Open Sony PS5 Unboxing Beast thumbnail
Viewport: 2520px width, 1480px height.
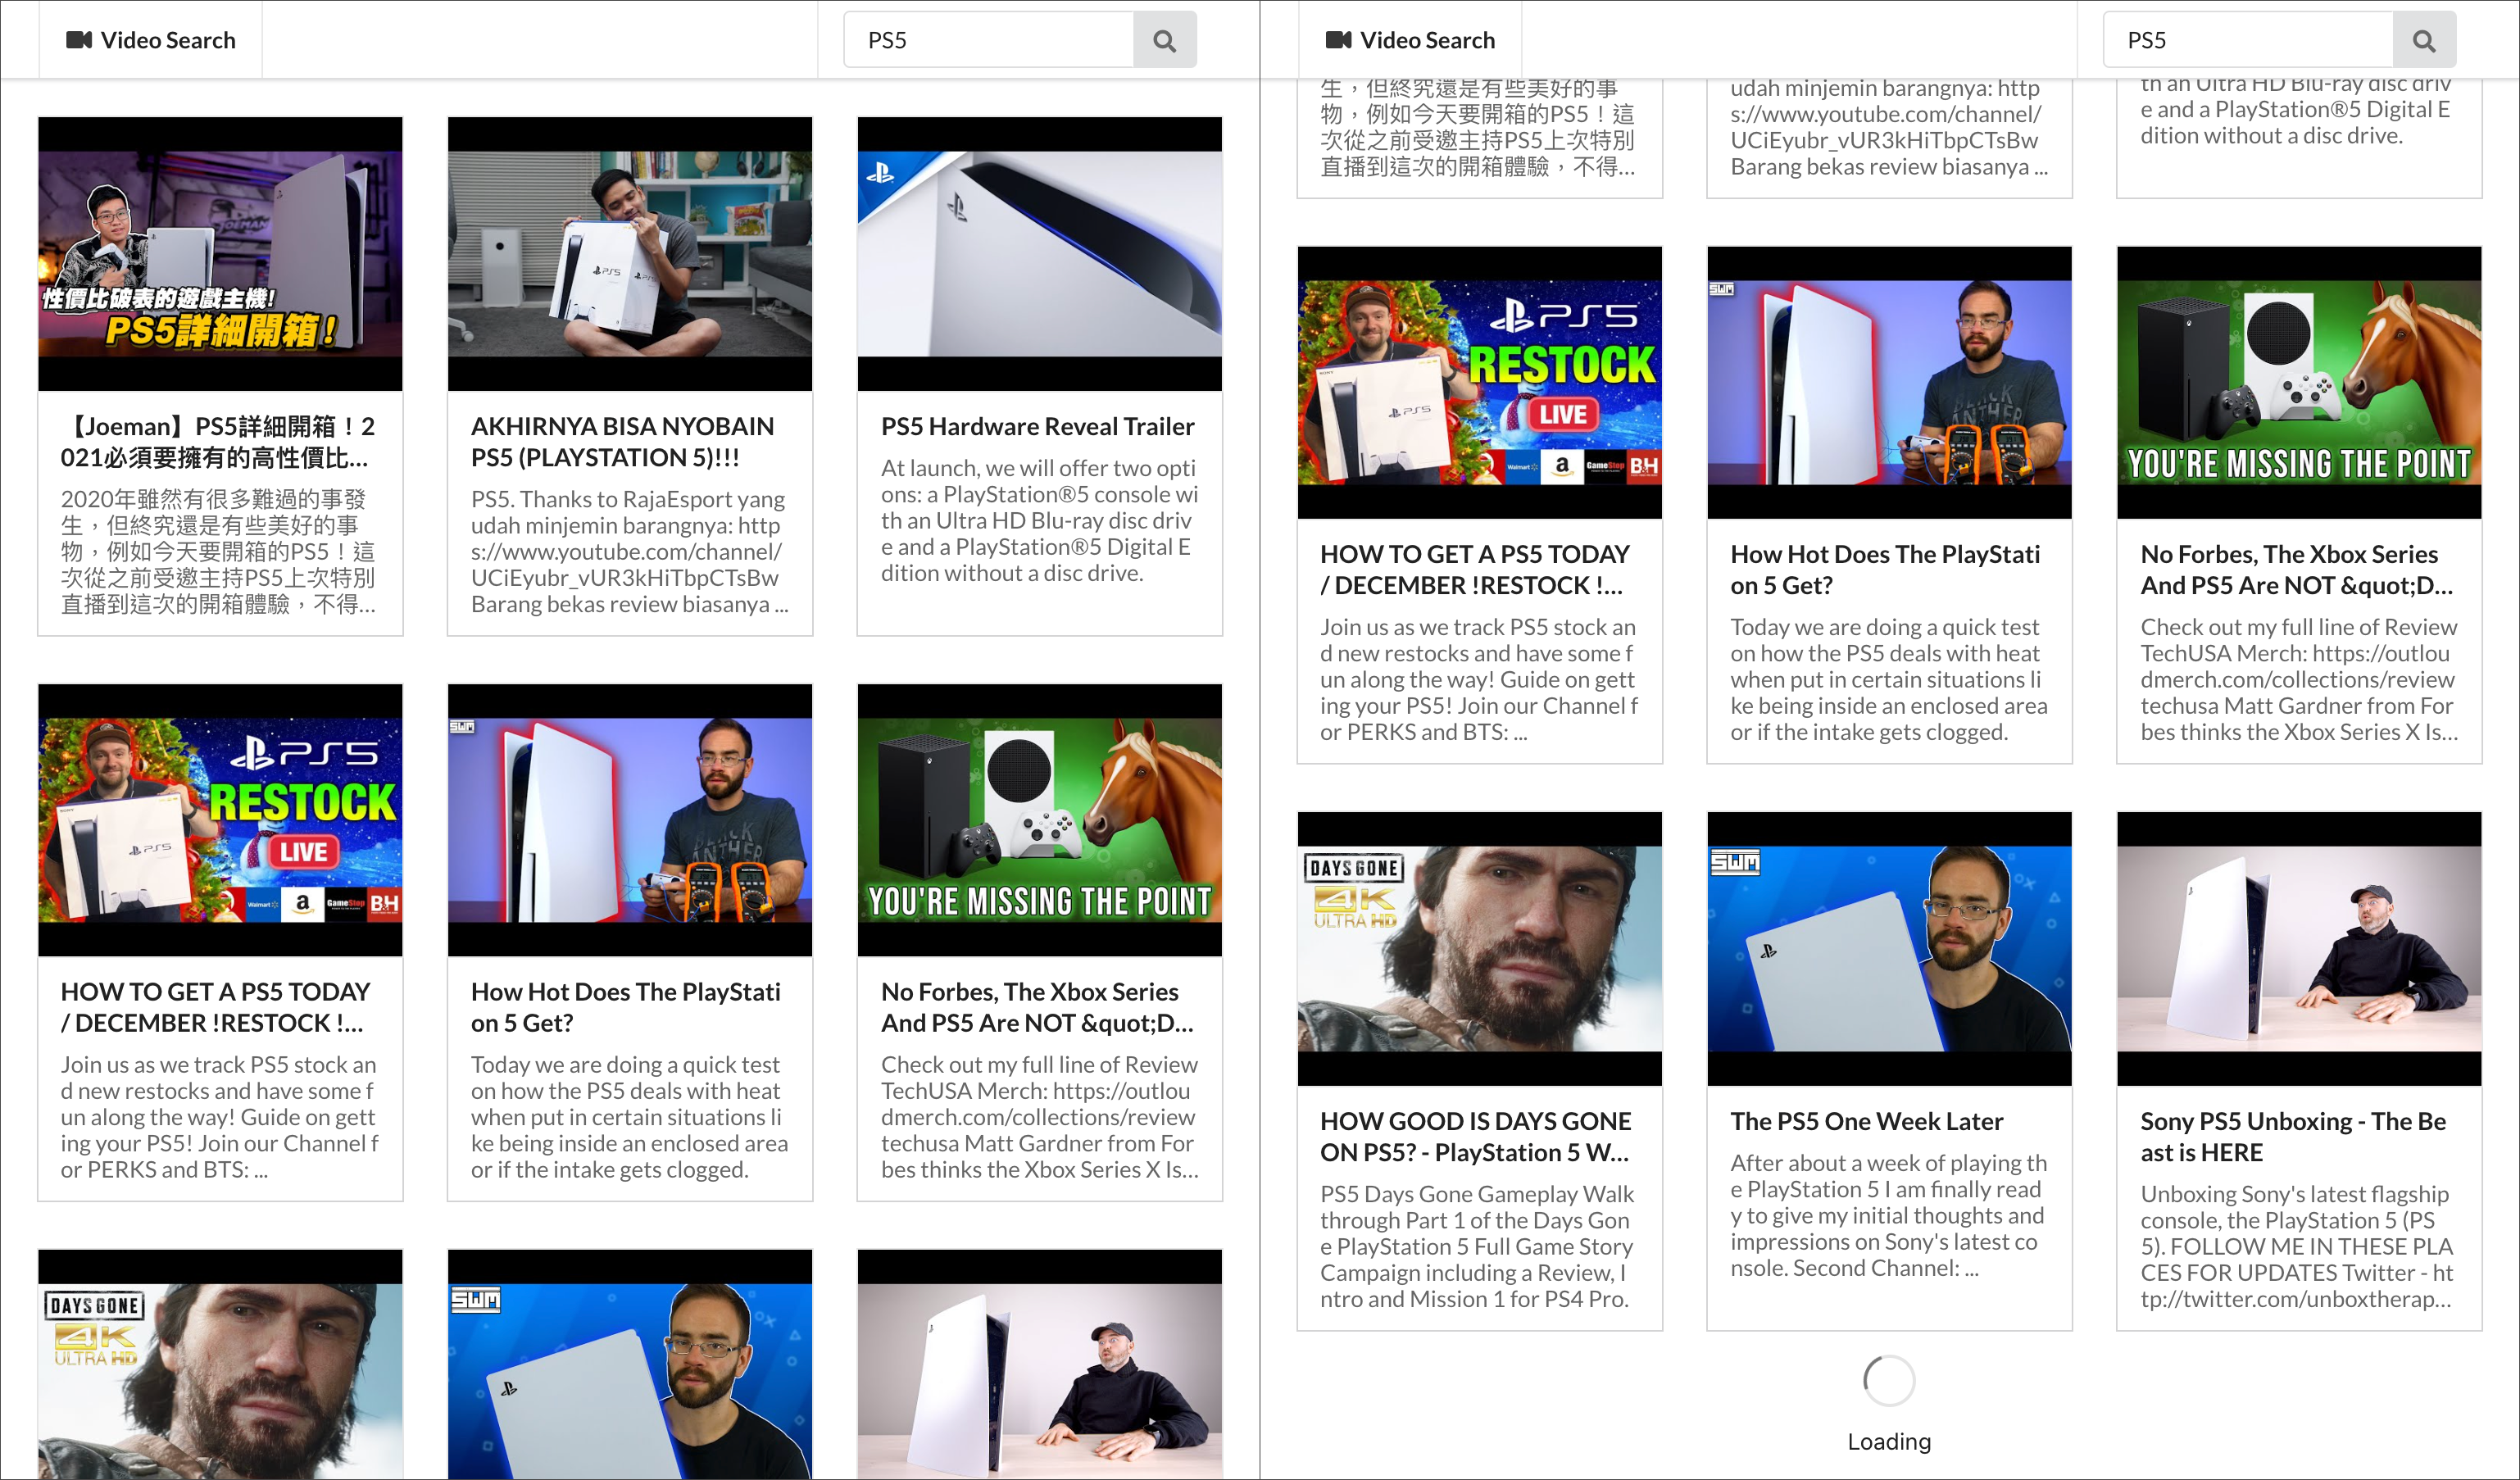tap(2298, 948)
